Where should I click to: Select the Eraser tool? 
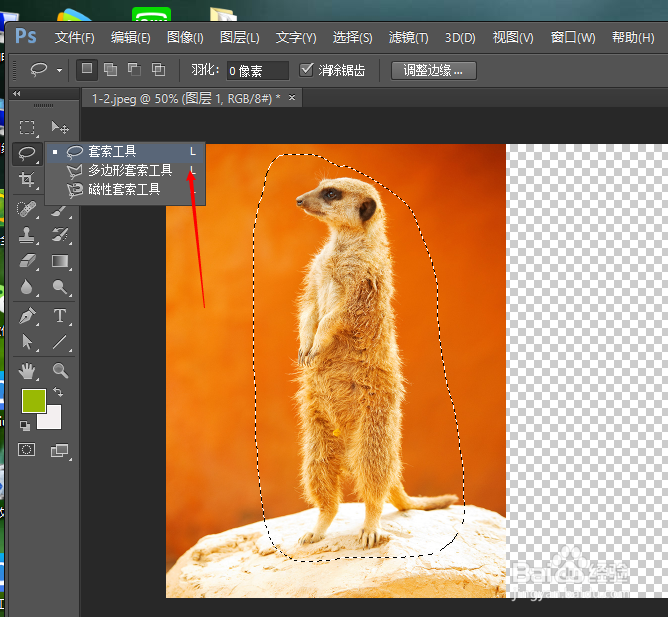coord(27,261)
